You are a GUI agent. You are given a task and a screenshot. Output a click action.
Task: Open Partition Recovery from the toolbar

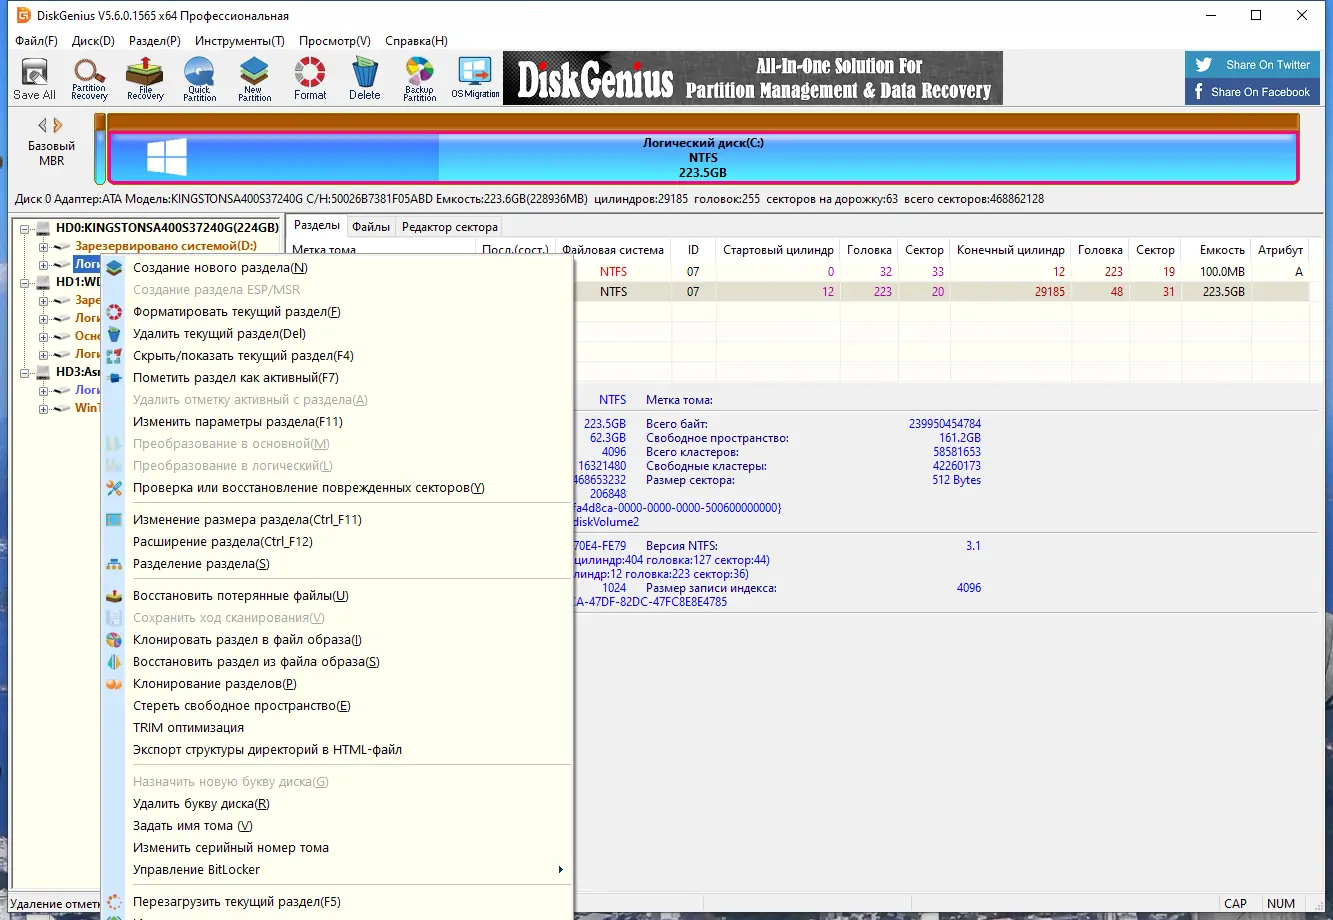(89, 79)
